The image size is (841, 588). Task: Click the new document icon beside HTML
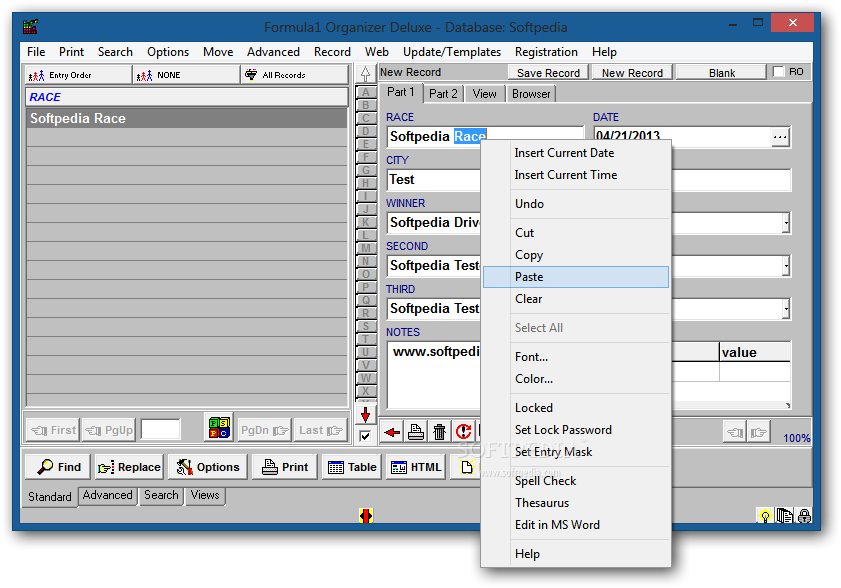467,467
